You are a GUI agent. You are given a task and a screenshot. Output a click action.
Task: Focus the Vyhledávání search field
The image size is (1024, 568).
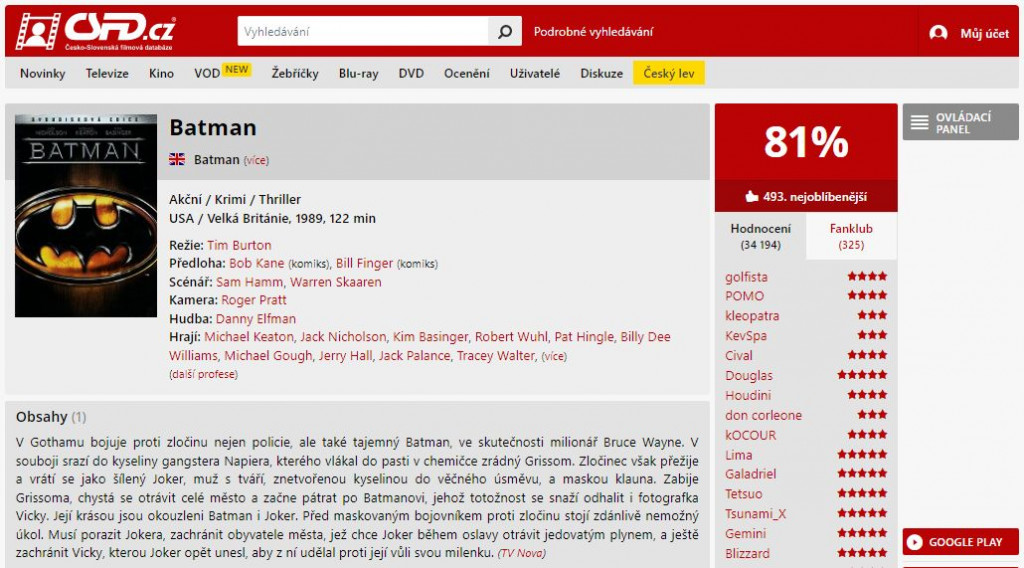pos(363,31)
